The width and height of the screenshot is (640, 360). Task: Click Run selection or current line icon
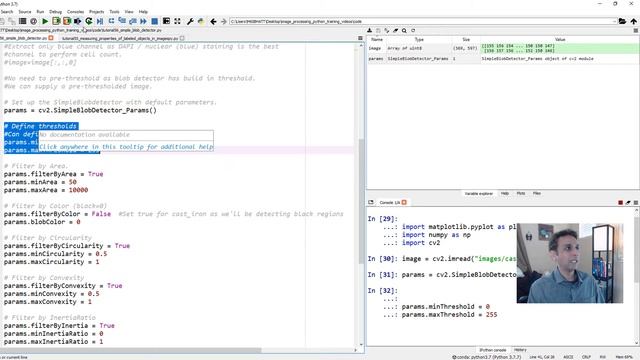pos(78,21)
